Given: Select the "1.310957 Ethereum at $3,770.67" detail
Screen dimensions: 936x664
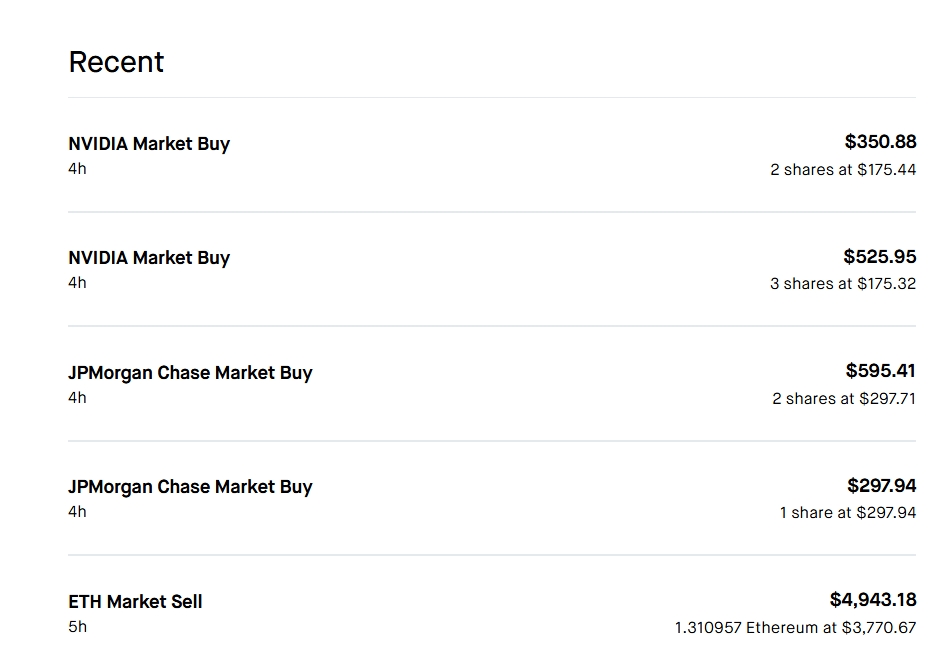Looking at the screenshot, I should (x=795, y=628).
